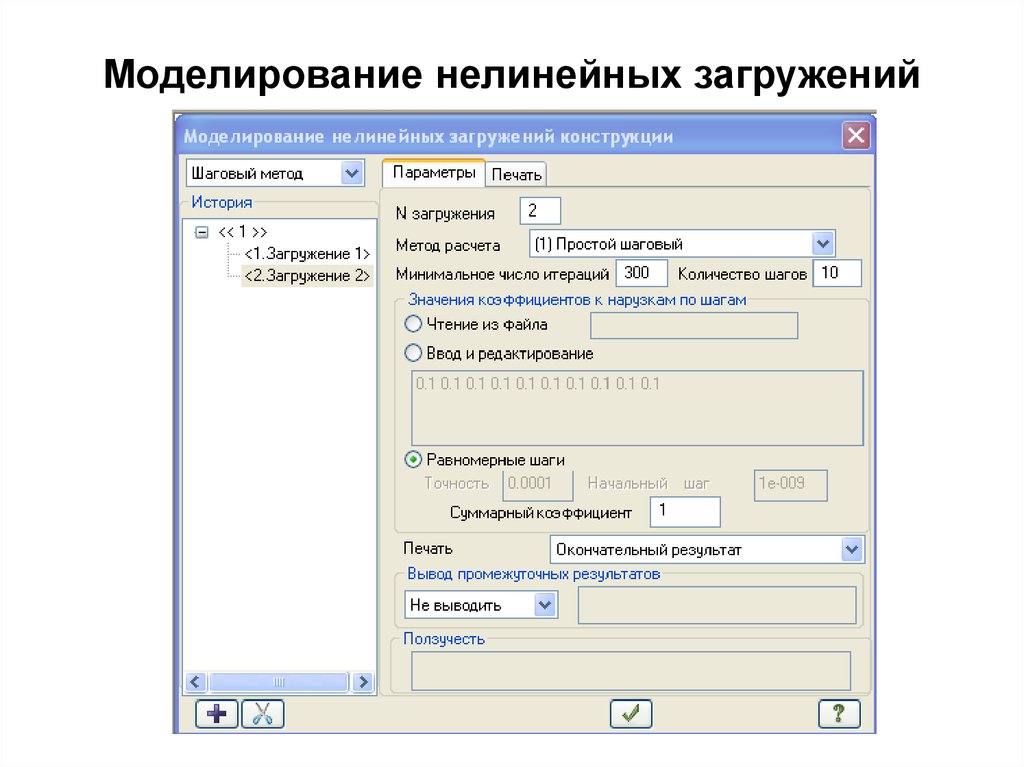Expand the 'Не выводить' dropdown
The width and height of the screenshot is (1024, 767).
point(545,604)
